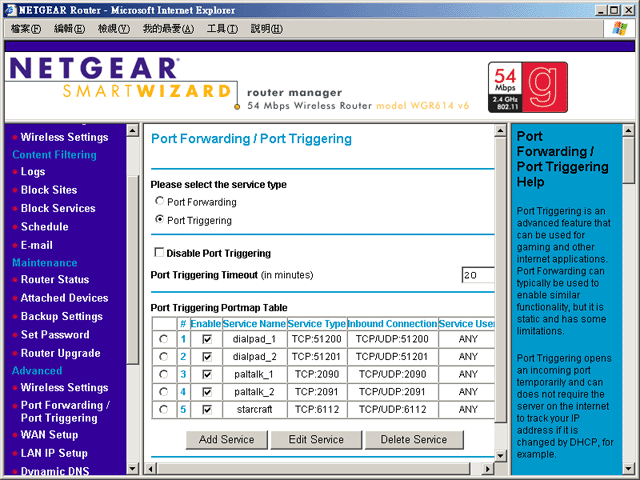Click the 54 Mbps g badge

click(528, 87)
